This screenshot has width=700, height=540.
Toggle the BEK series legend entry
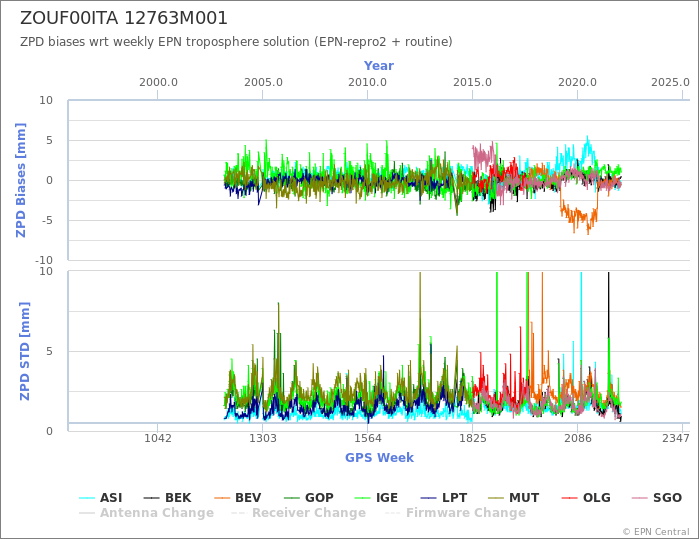(167, 498)
